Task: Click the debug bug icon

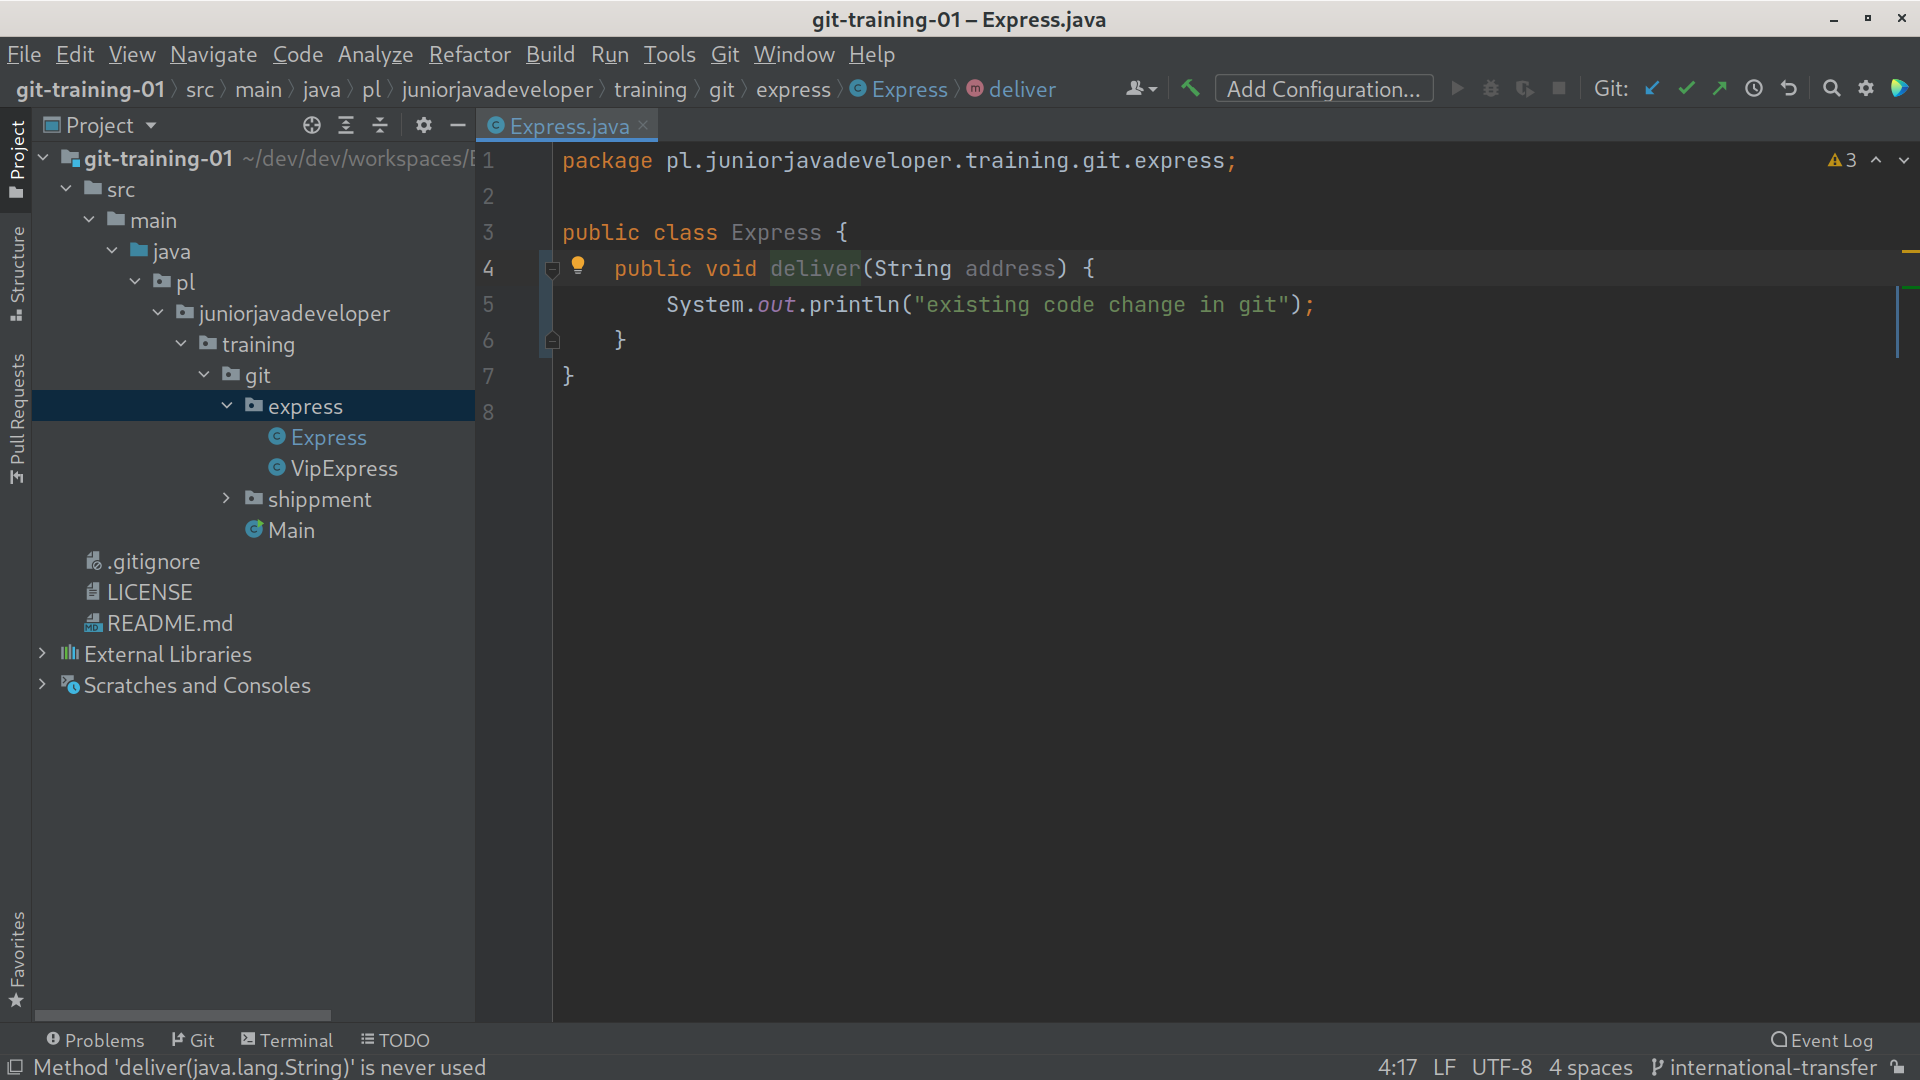Action: point(1491,88)
